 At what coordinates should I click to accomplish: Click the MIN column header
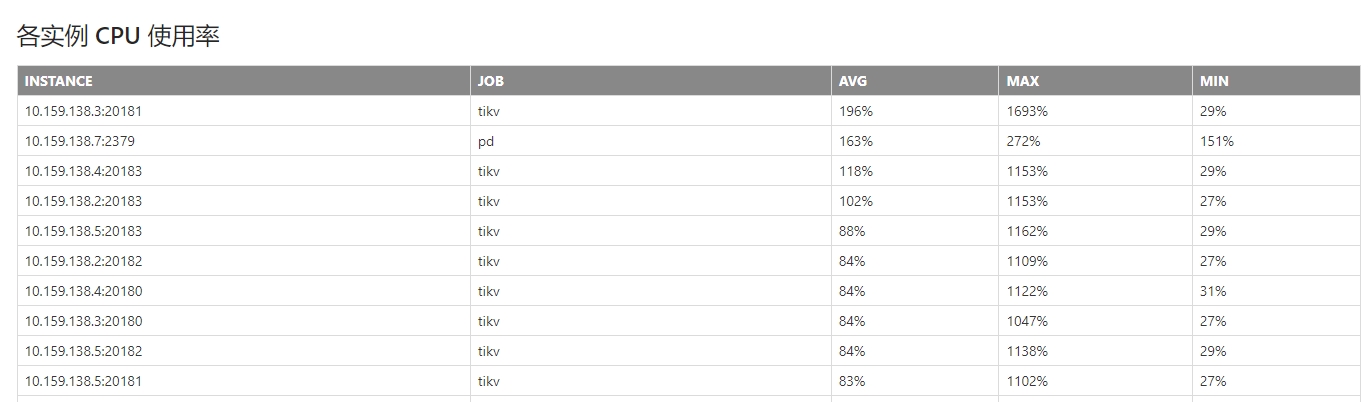pyautogui.click(x=1214, y=81)
